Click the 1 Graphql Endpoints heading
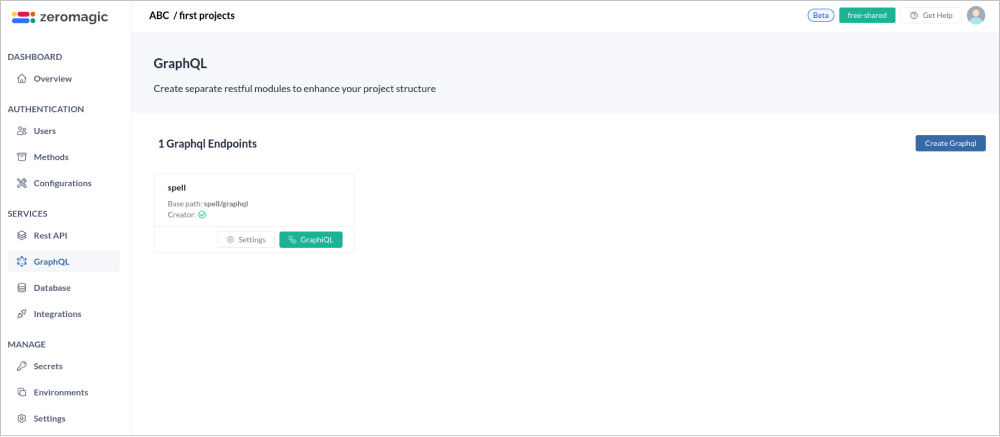The width and height of the screenshot is (1000, 437). click(207, 144)
